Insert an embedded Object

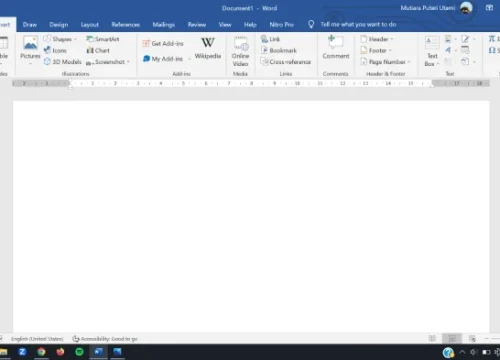click(x=467, y=62)
